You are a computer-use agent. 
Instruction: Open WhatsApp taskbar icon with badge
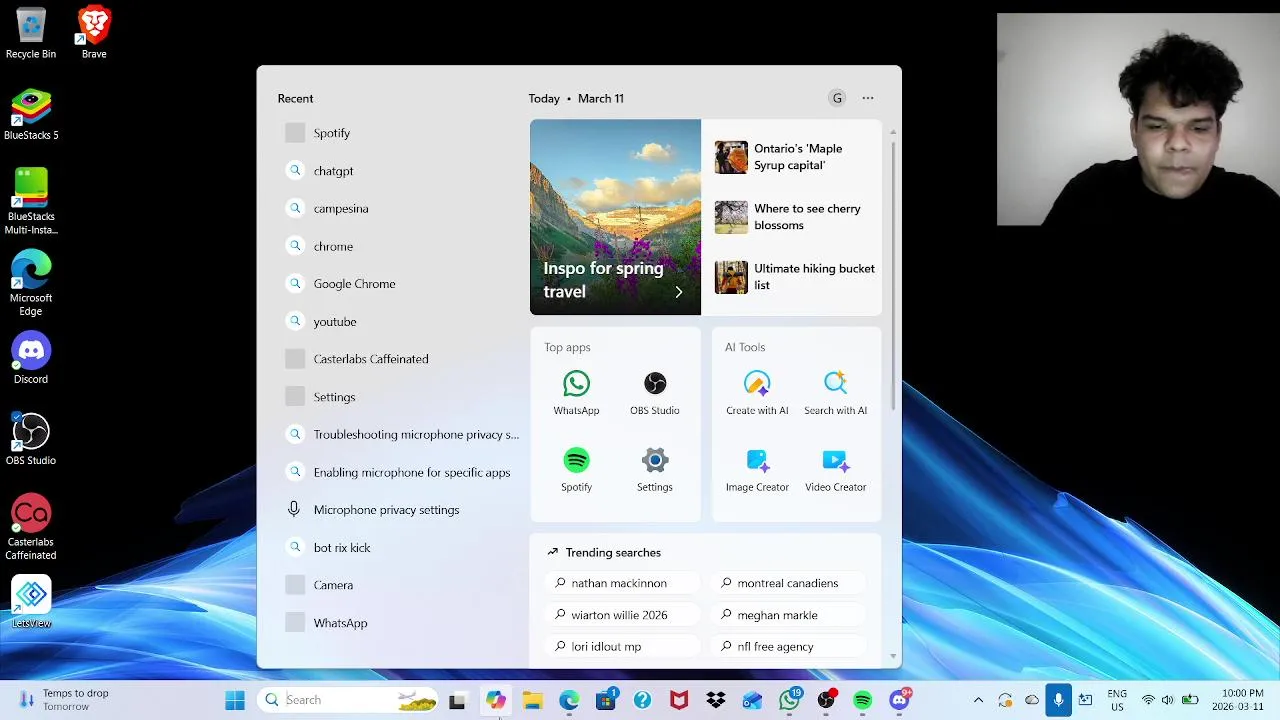[x=790, y=700]
